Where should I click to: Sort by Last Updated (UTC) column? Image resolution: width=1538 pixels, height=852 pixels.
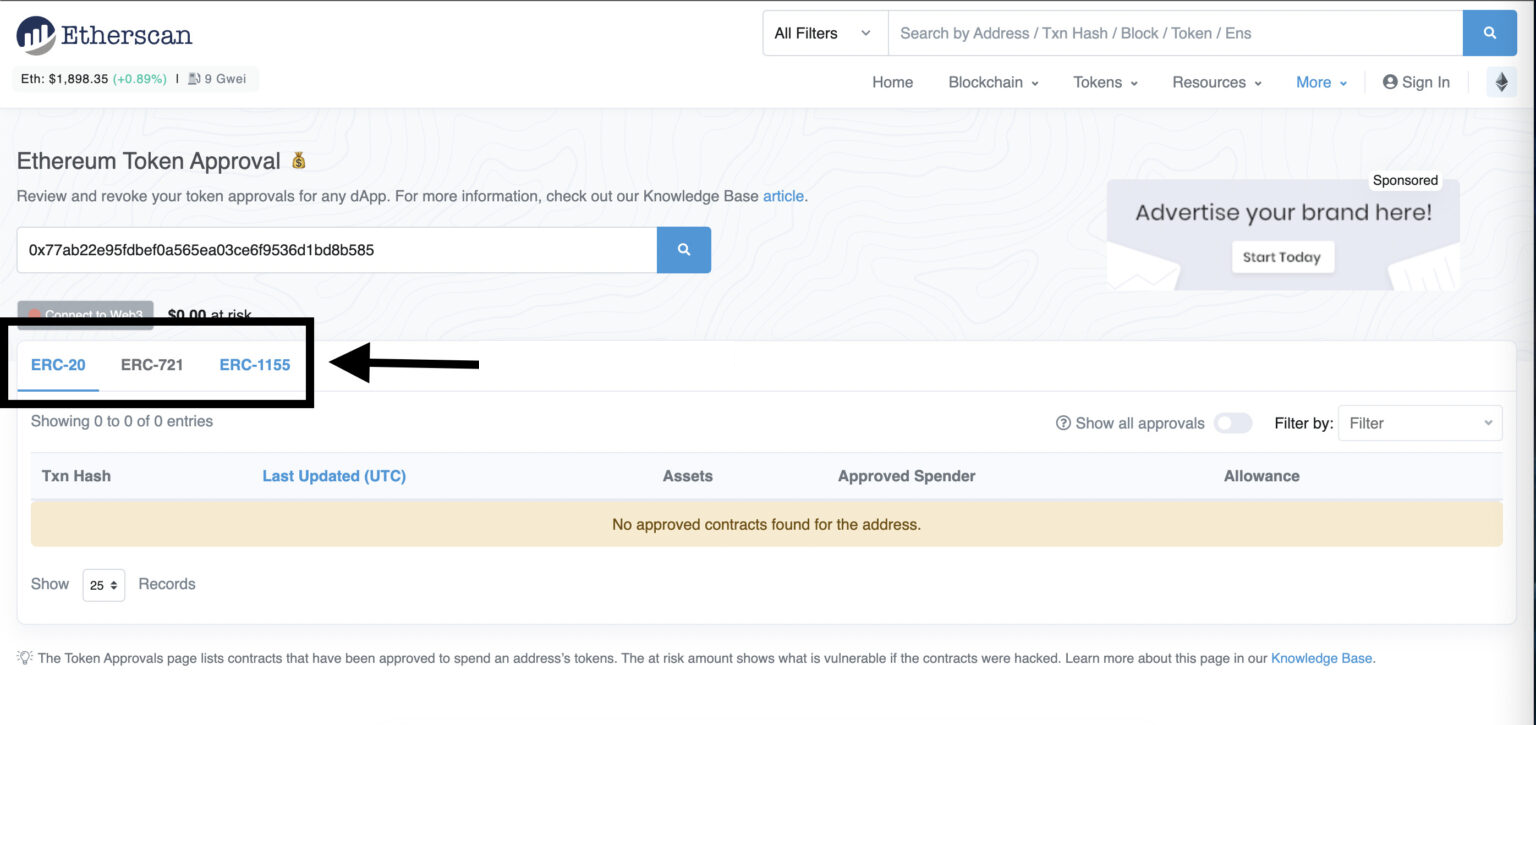coord(334,476)
